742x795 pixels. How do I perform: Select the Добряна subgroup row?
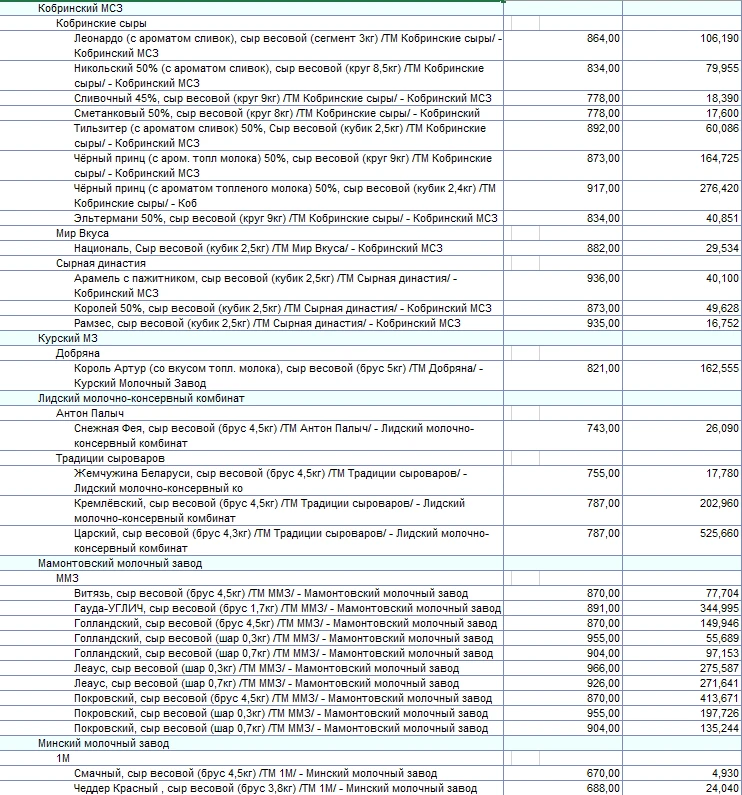(x=78, y=353)
